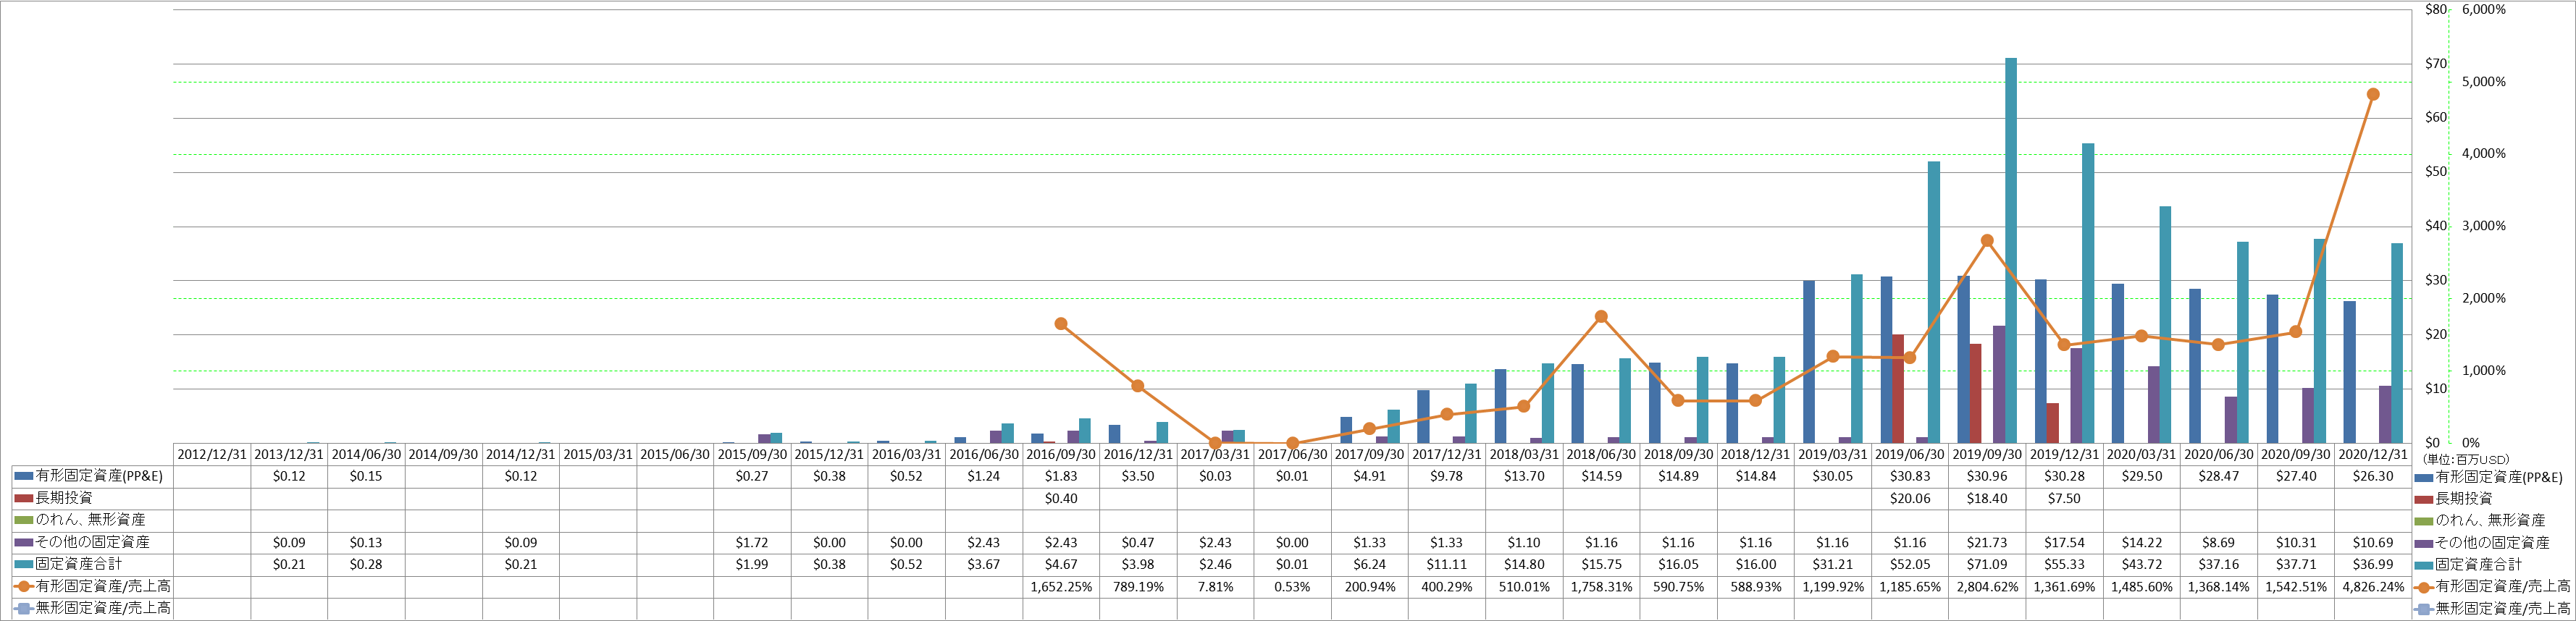Screen dimensions: 2576x621
Task: Click the 1,199.92% ratio cell
Action: 1833,586
